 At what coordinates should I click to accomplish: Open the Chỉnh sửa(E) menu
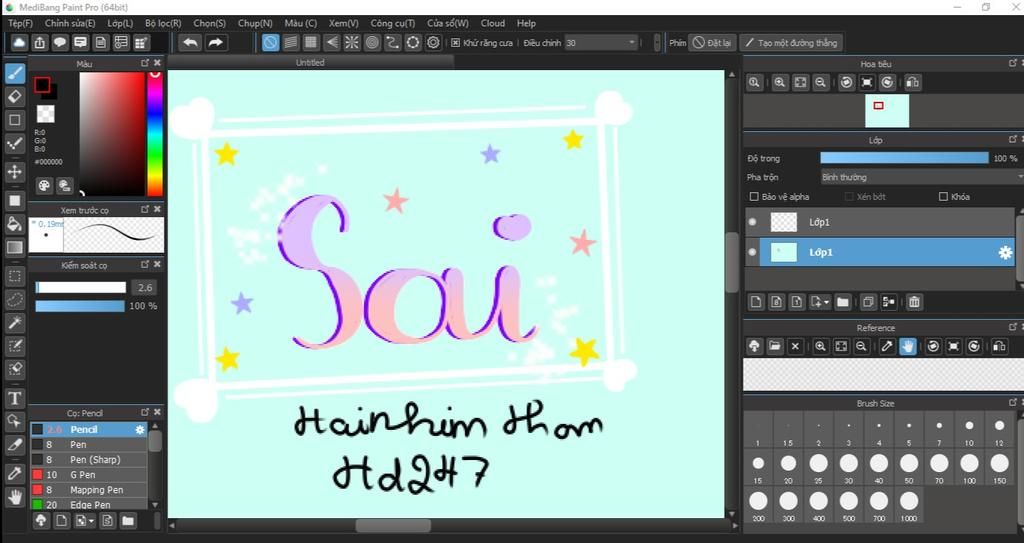69,23
